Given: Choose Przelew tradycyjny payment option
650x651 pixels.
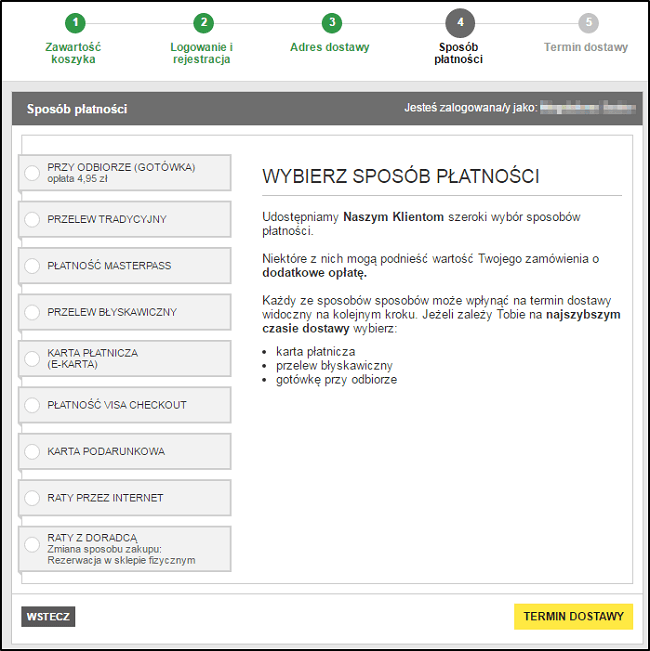Looking at the screenshot, I should click(32, 219).
